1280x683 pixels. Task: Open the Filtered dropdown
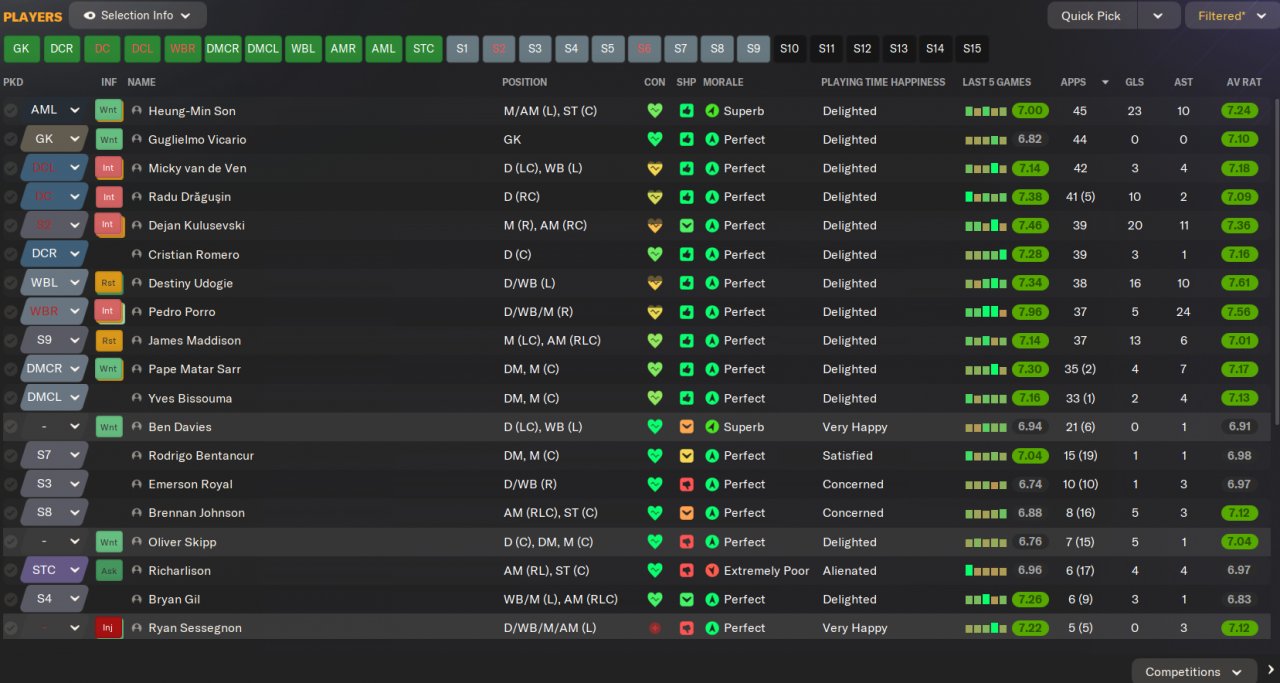pos(1231,15)
